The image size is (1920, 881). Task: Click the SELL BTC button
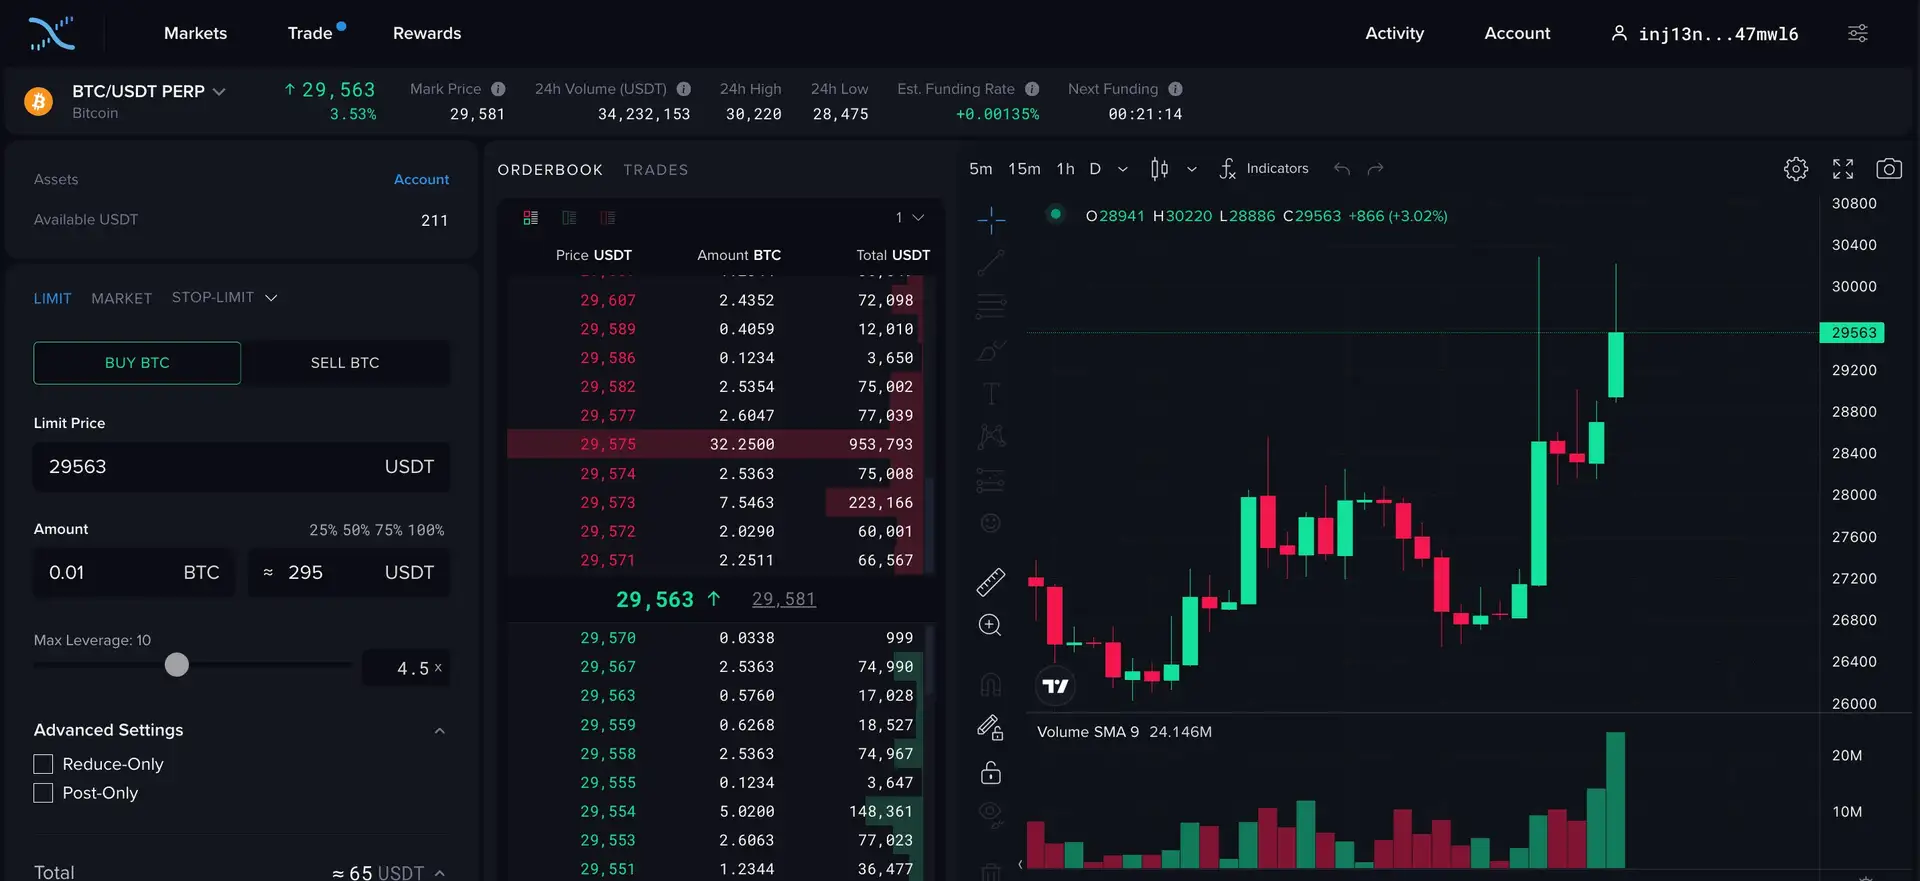tap(345, 363)
